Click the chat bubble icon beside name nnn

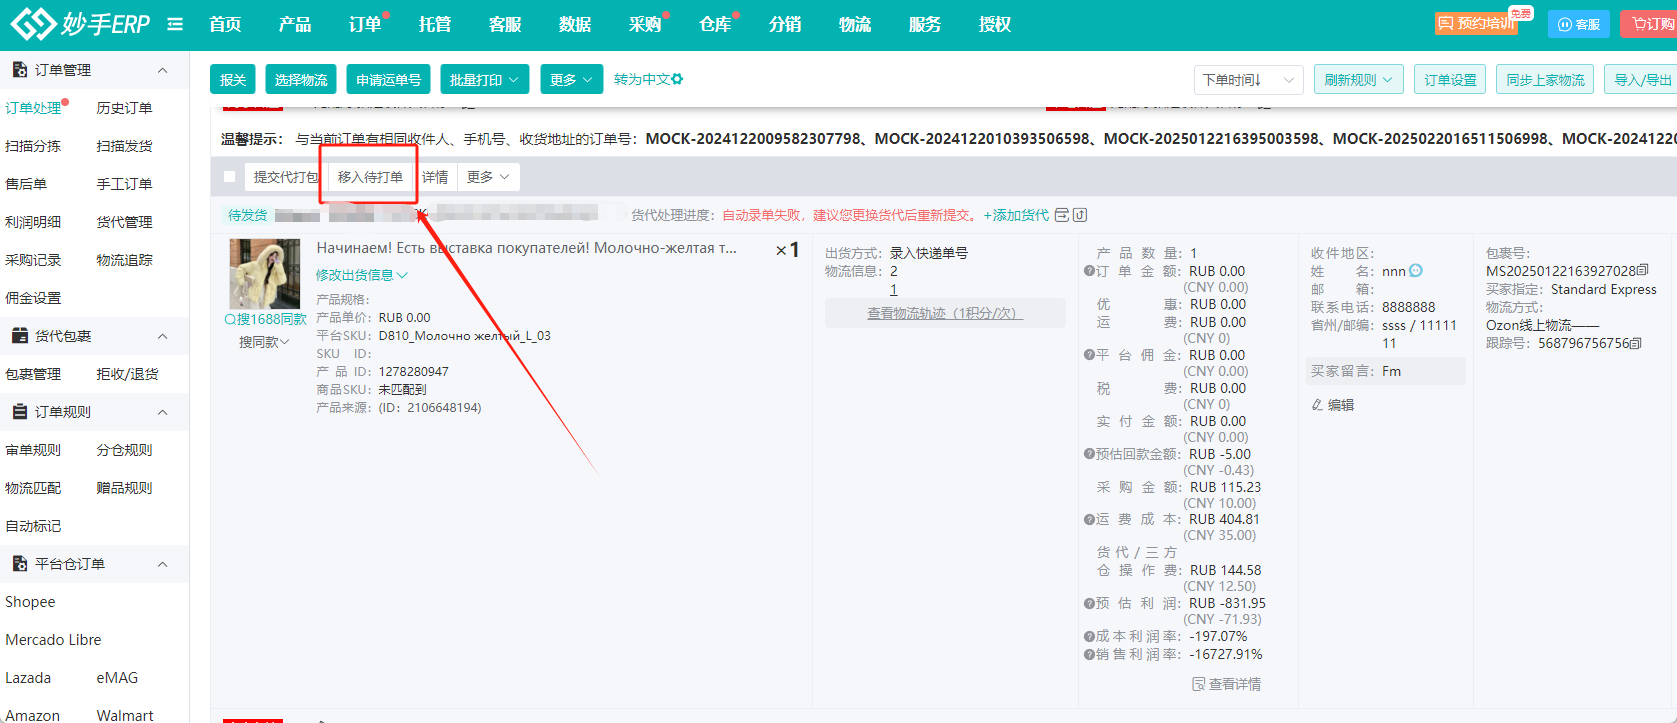pyautogui.click(x=1416, y=271)
